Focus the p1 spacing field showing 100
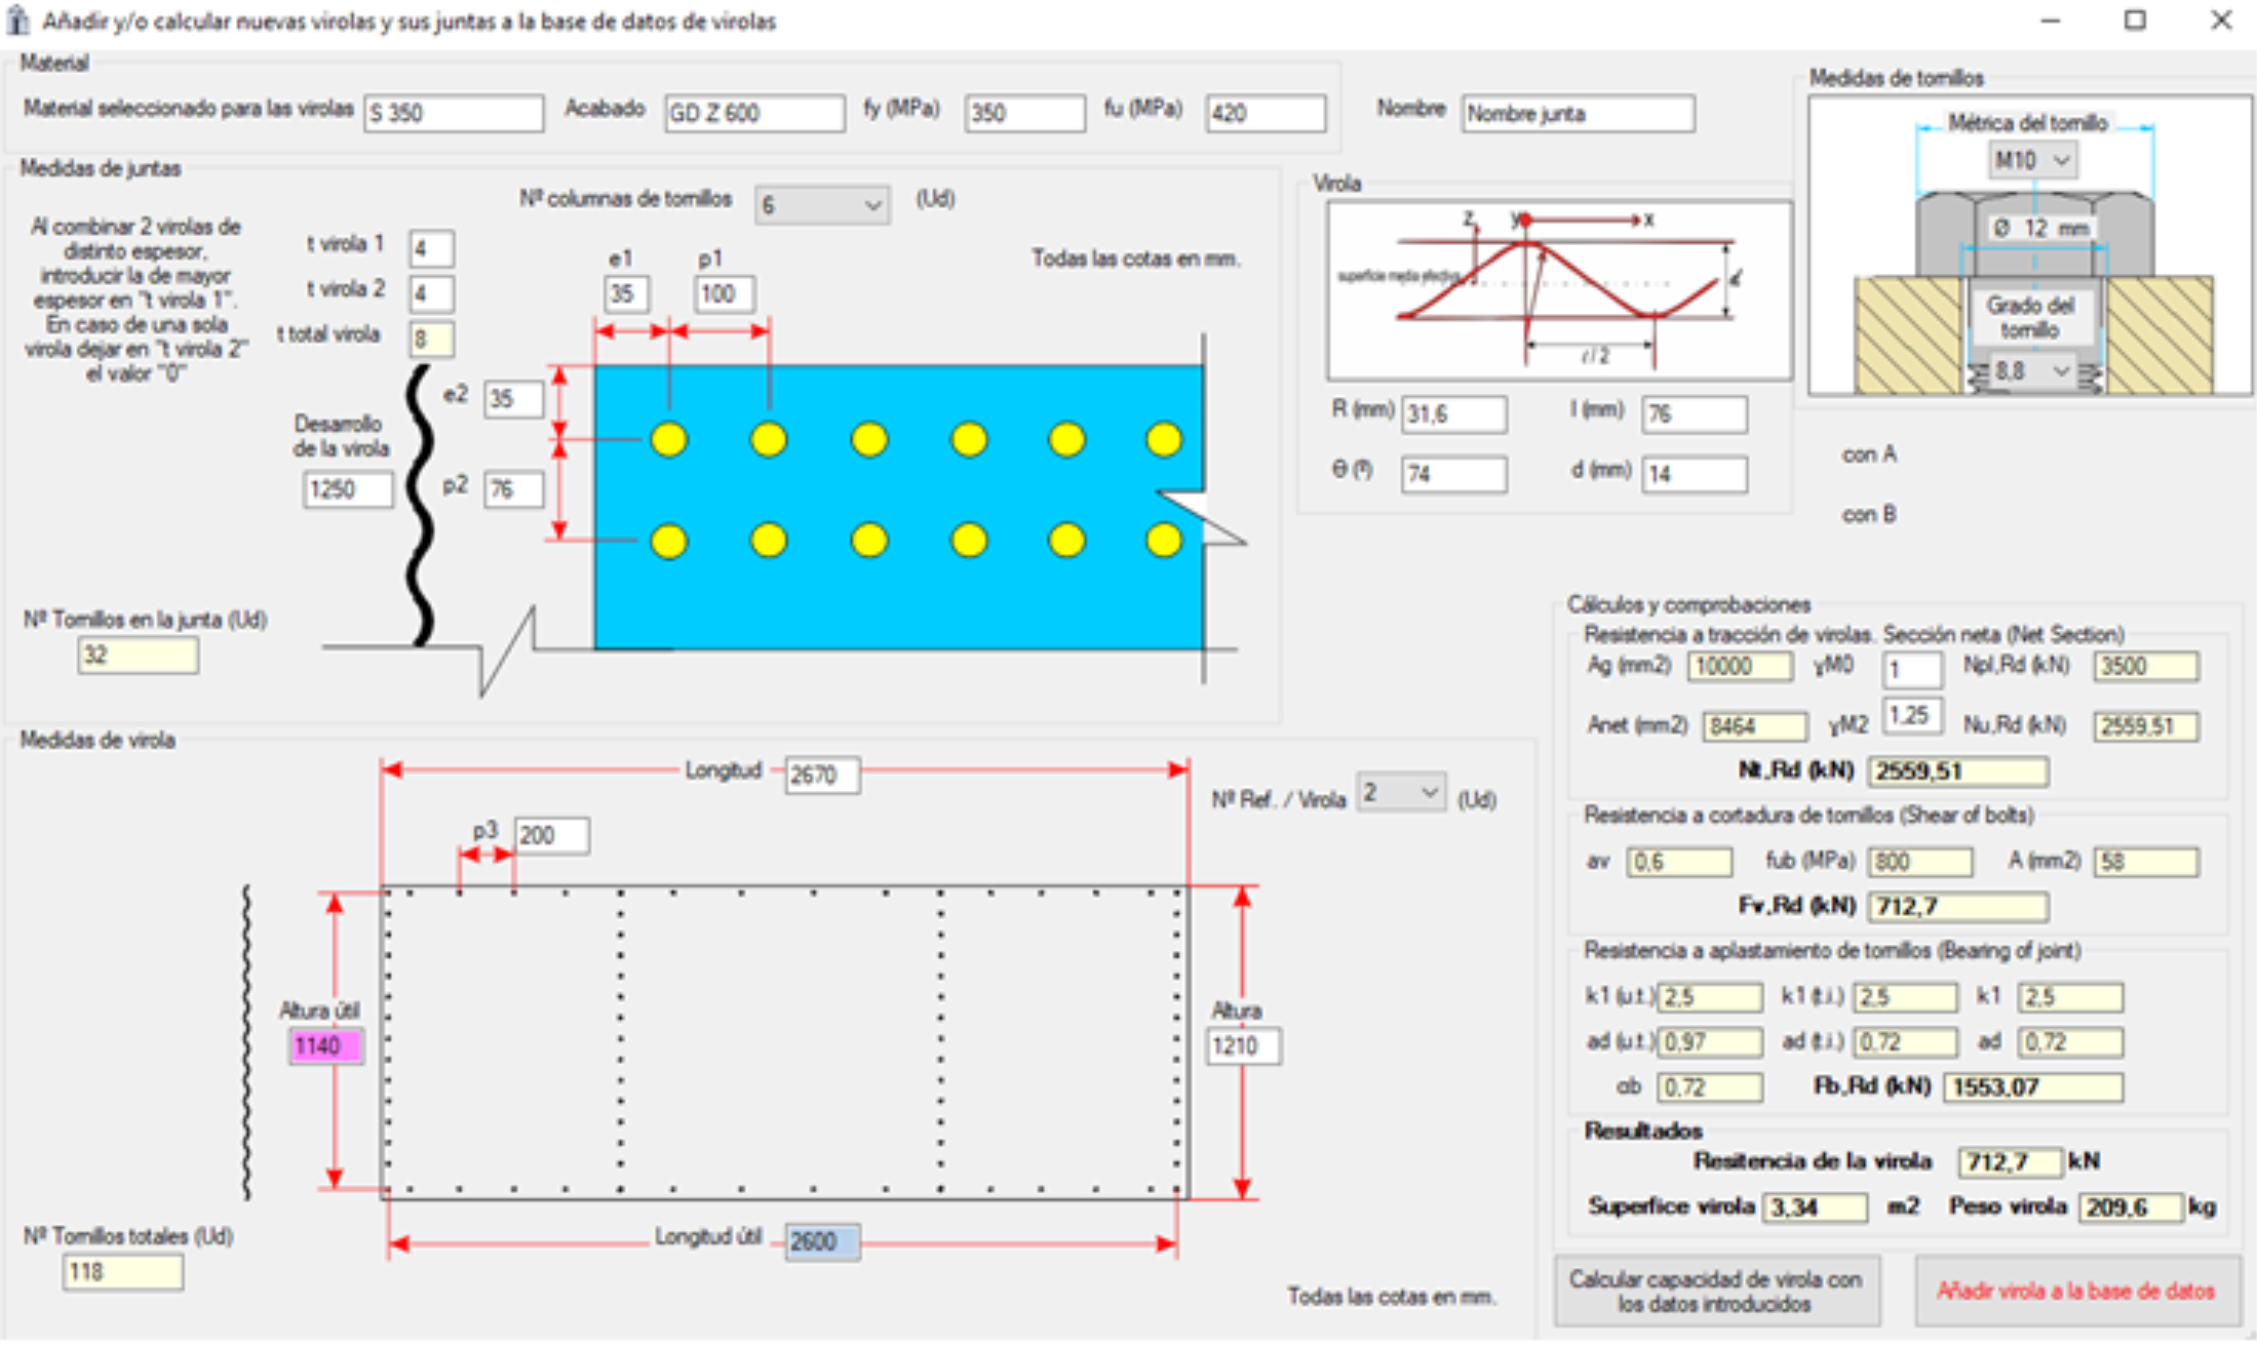The image size is (2257, 1346). click(x=723, y=294)
